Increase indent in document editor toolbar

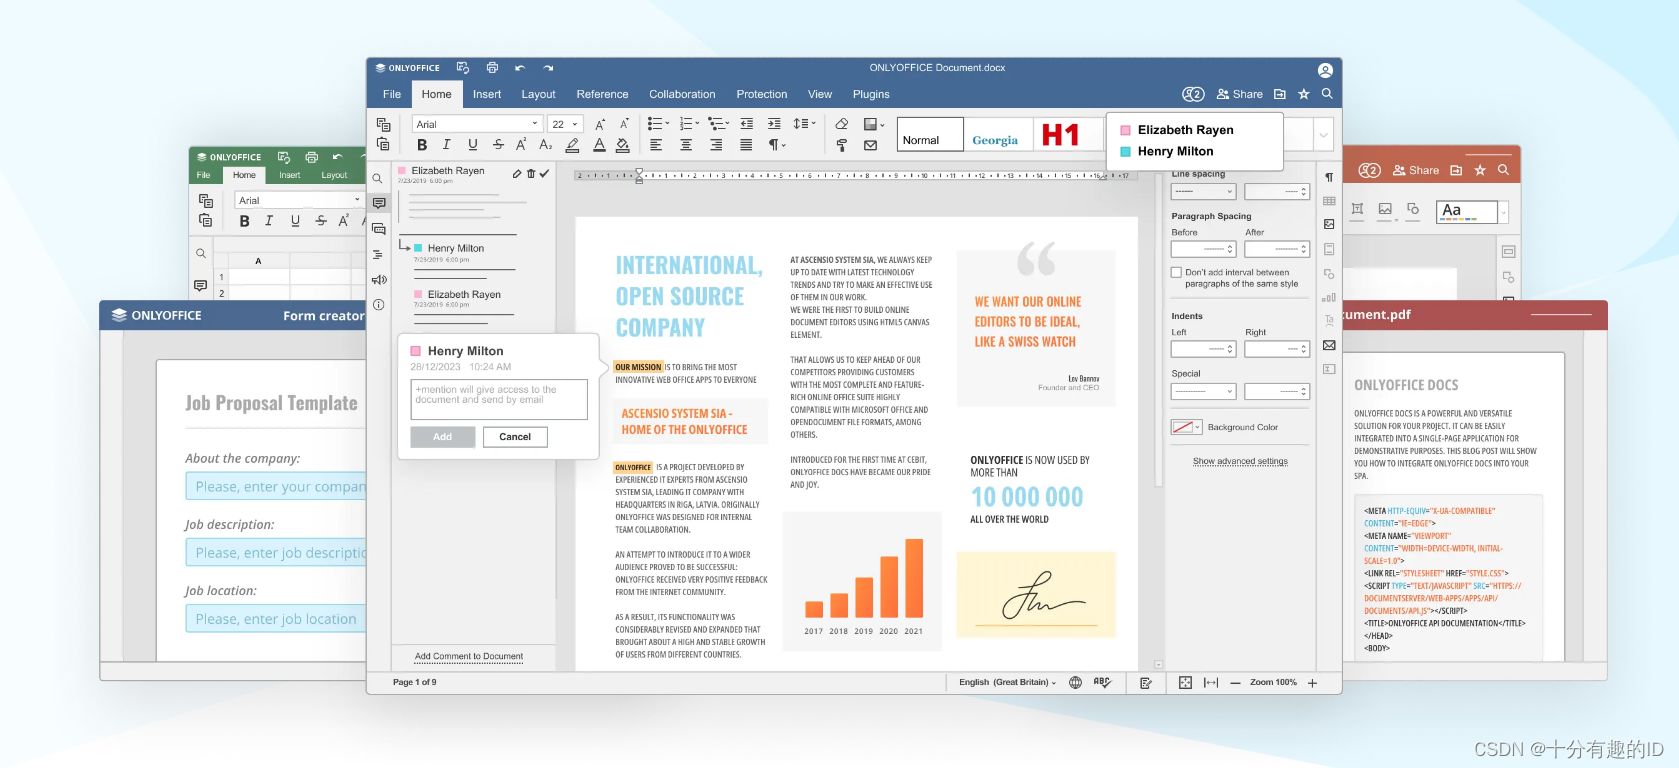pyautogui.click(x=774, y=124)
